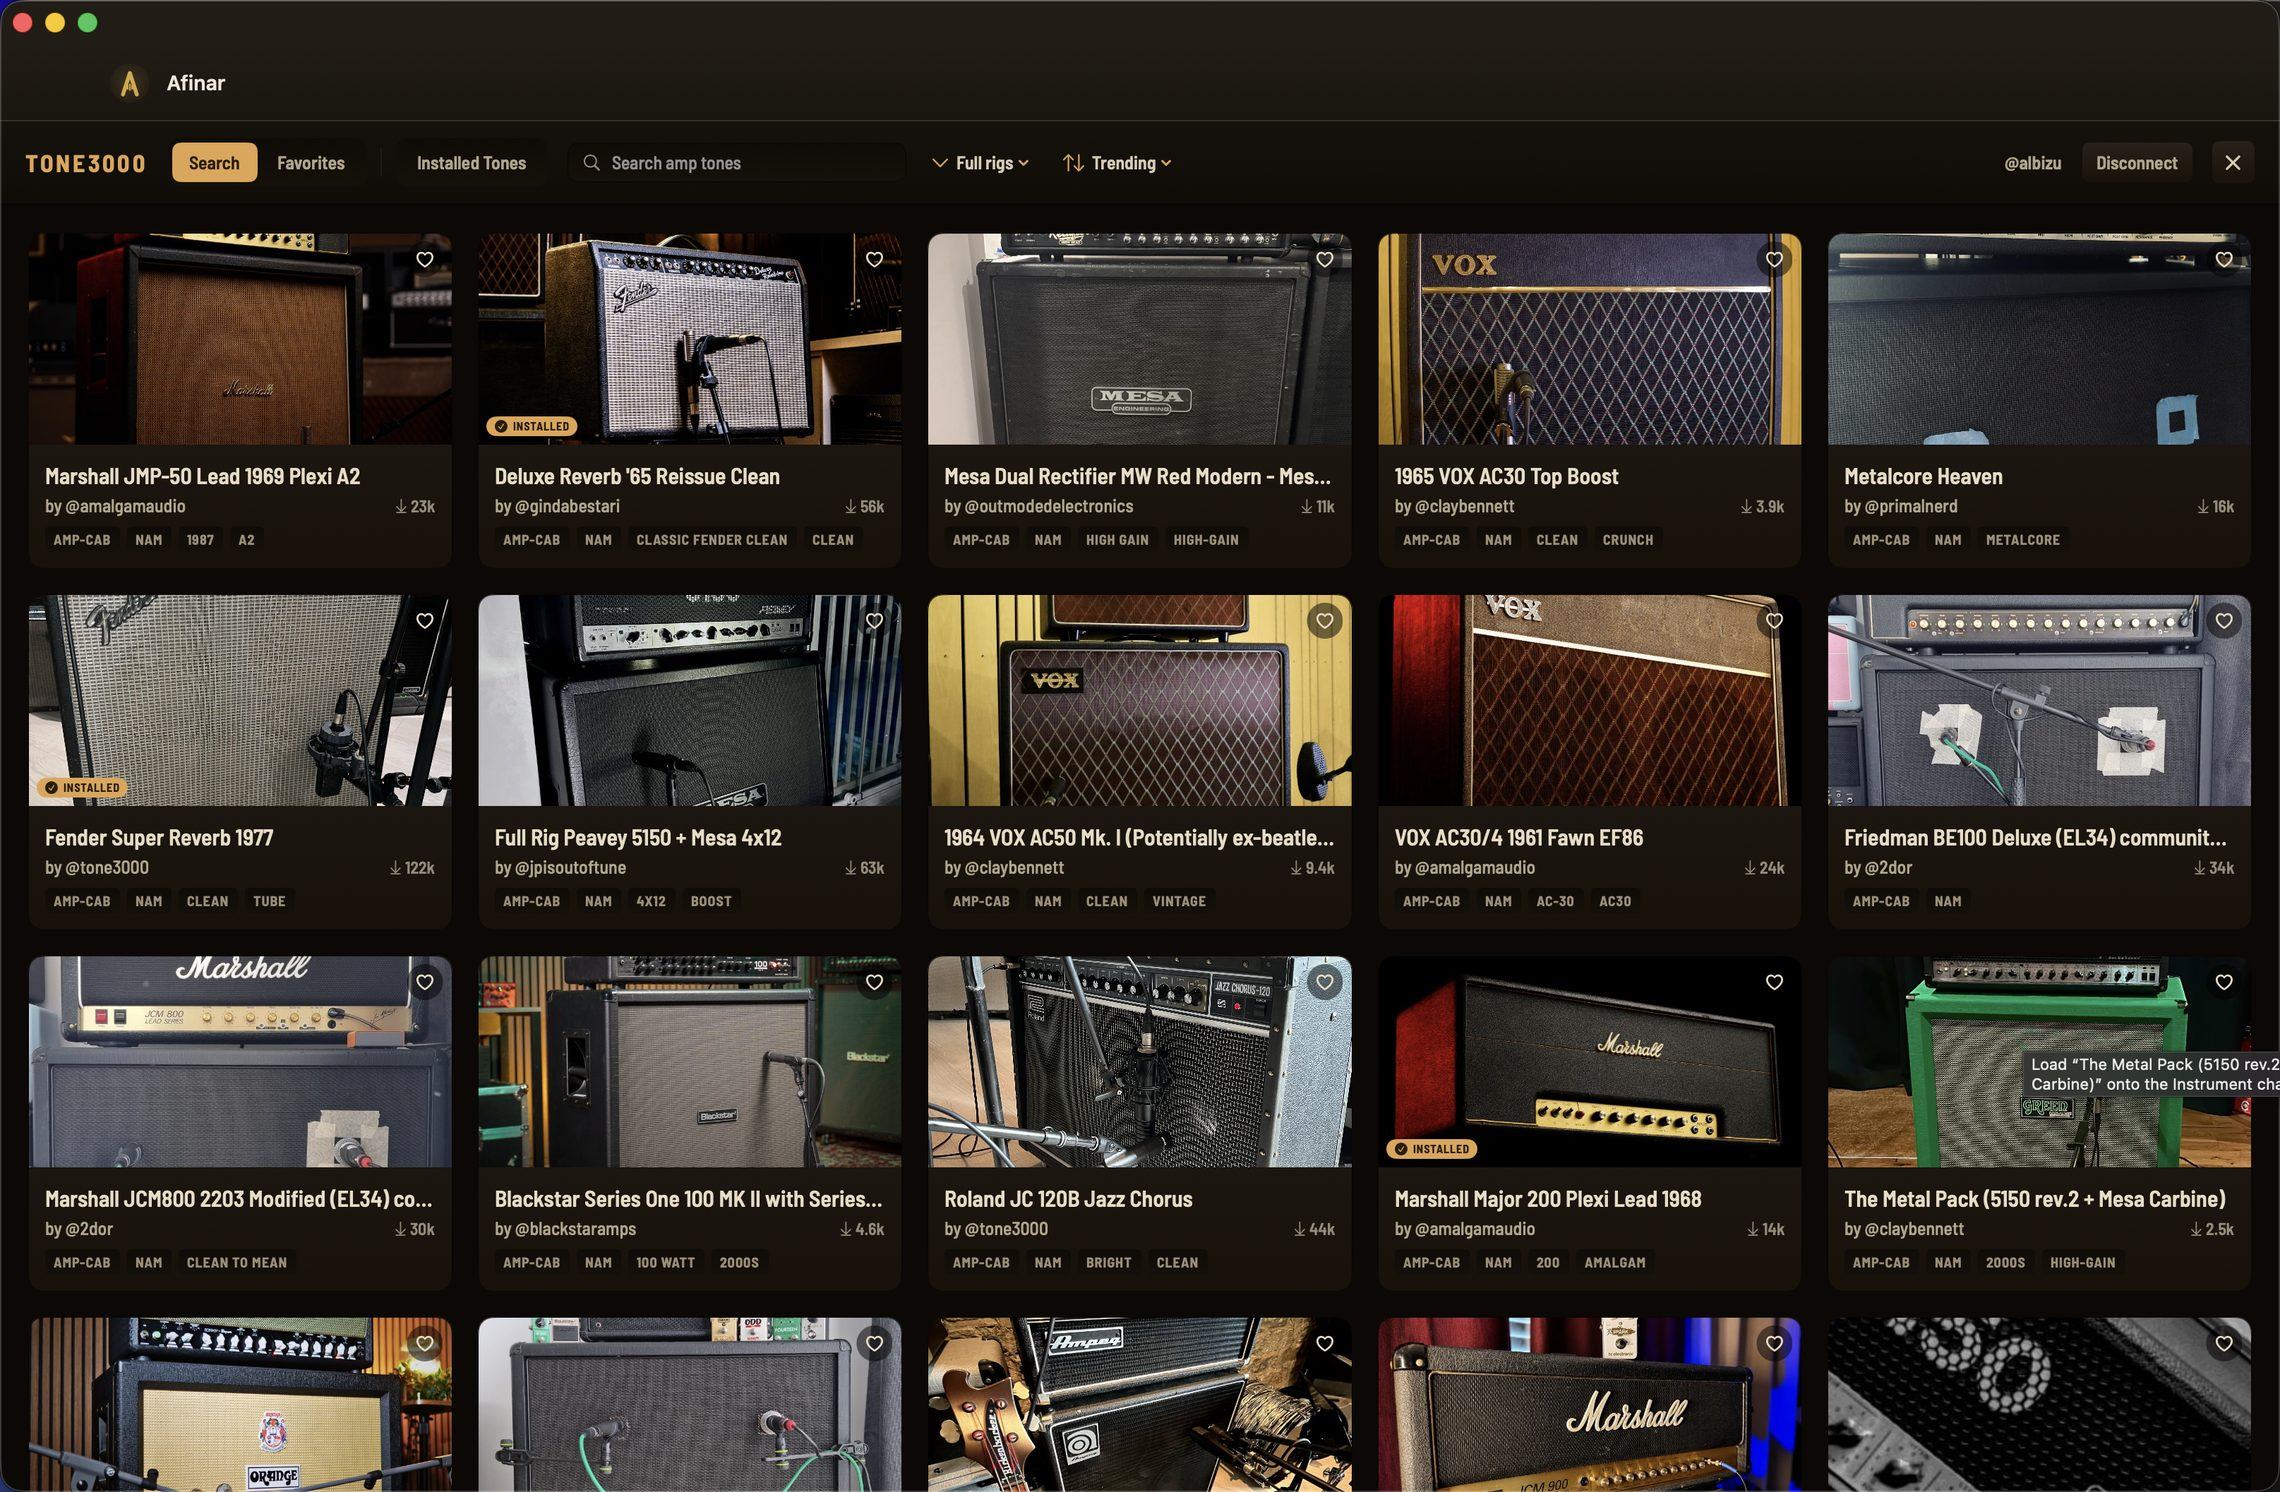Click the heart icon on the Orange amp card
Screen dimensions: 2280x1492
[x=425, y=1343]
